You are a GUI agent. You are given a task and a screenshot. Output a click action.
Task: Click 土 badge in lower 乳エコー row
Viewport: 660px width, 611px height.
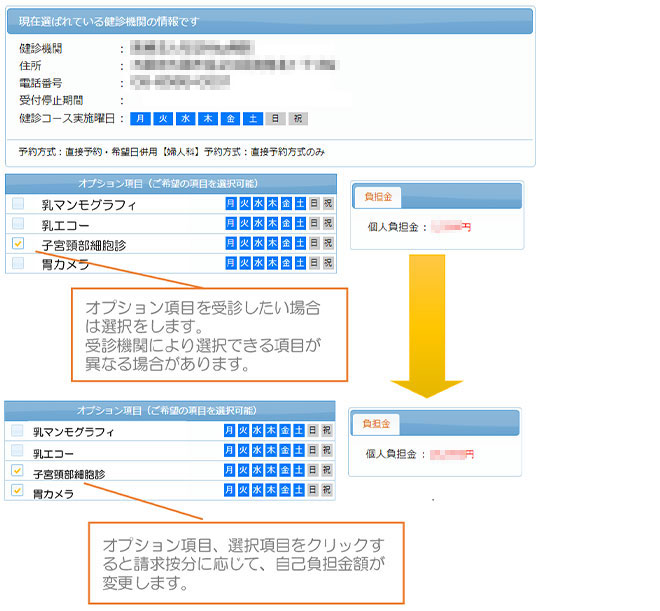click(299, 450)
